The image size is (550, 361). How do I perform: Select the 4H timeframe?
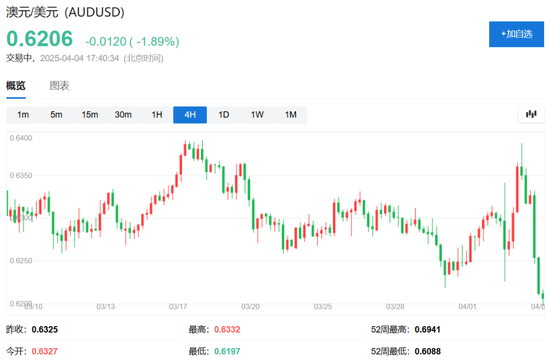tap(190, 115)
